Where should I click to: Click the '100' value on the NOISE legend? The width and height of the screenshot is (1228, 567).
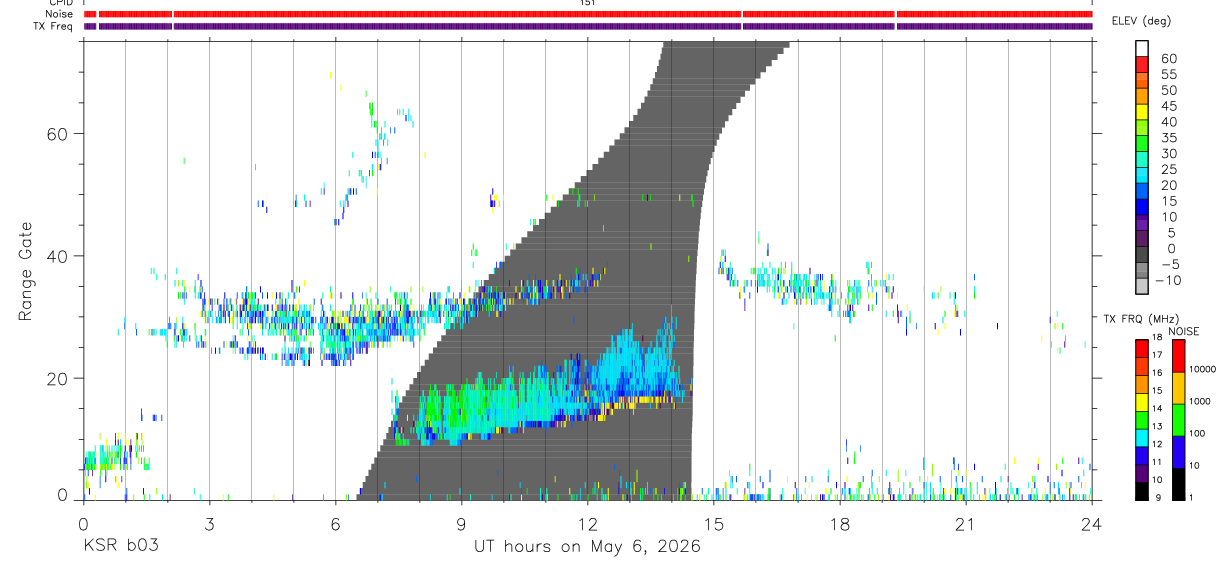point(1198,434)
